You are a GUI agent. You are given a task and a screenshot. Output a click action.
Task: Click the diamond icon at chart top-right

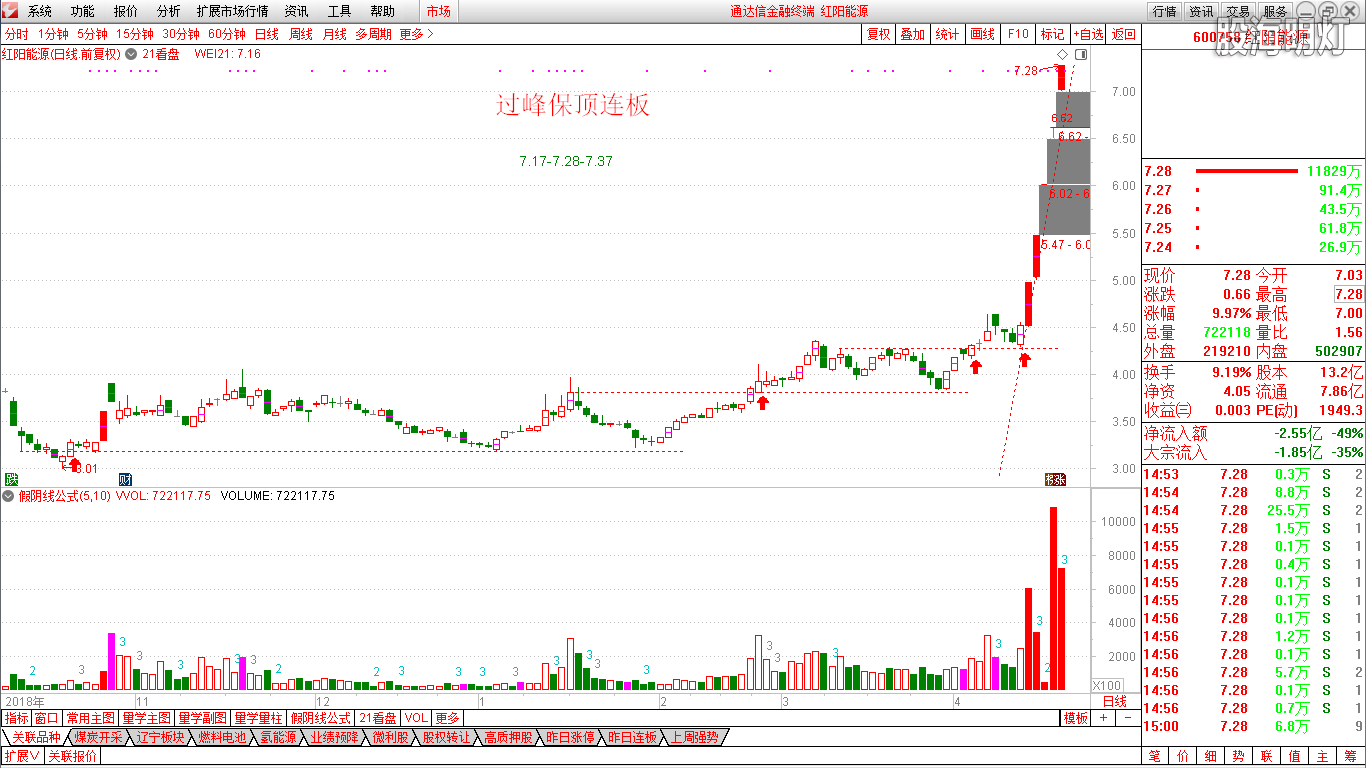pyautogui.click(x=1062, y=54)
